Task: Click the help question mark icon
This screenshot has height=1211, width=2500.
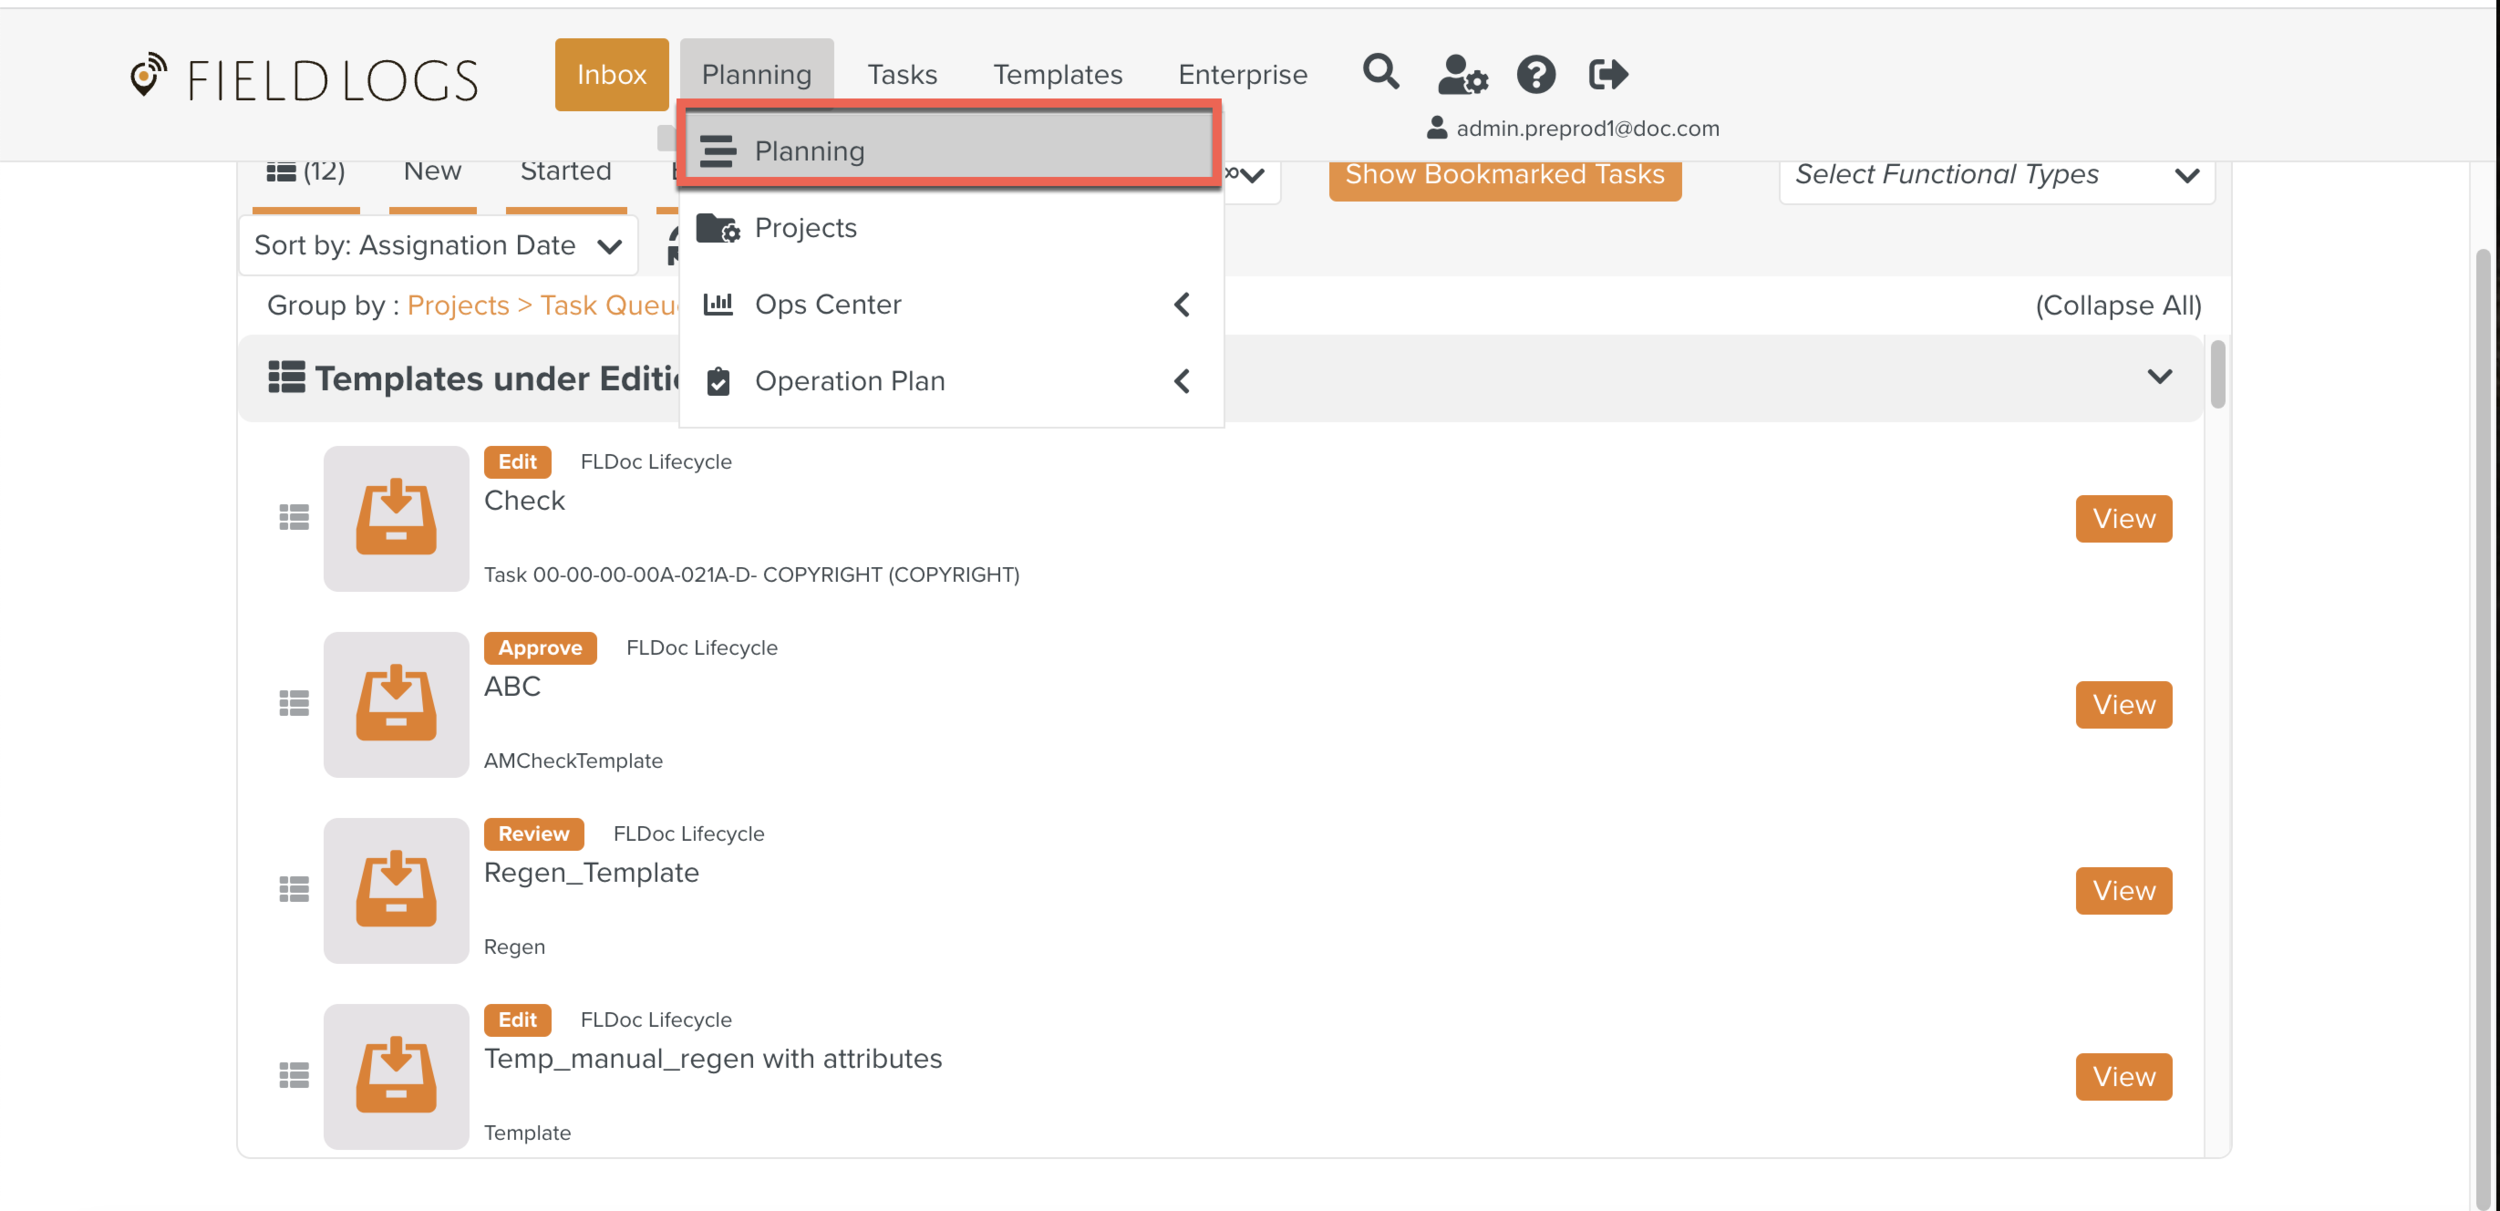Action: (1535, 74)
